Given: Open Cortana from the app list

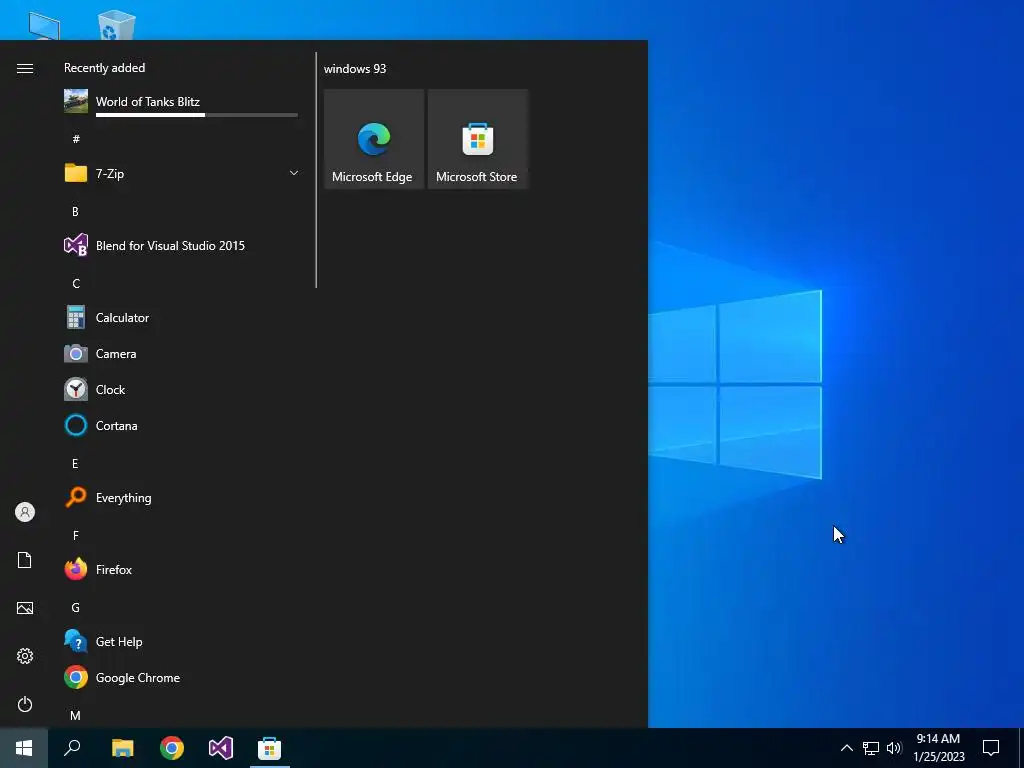Looking at the screenshot, I should pyautogui.click(x=181, y=426).
